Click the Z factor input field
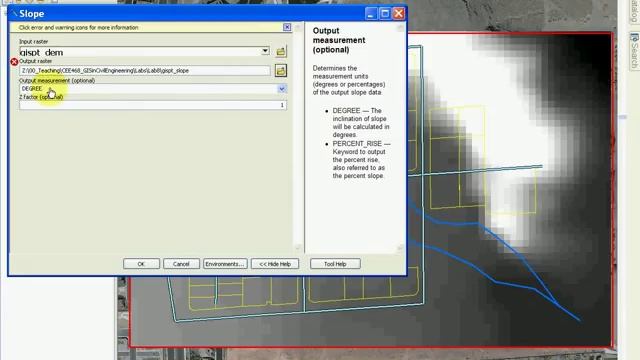 point(153,105)
